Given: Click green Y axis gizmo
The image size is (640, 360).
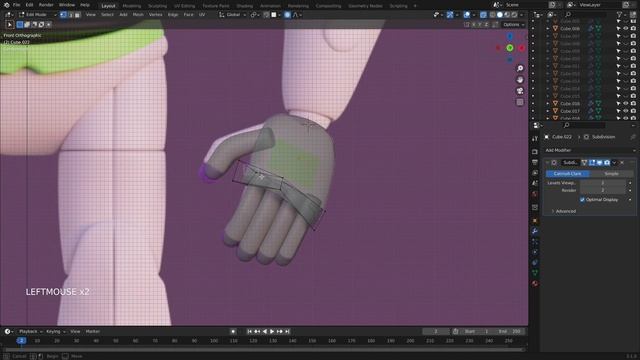Looking at the screenshot, I should pyautogui.click(x=510, y=48).
